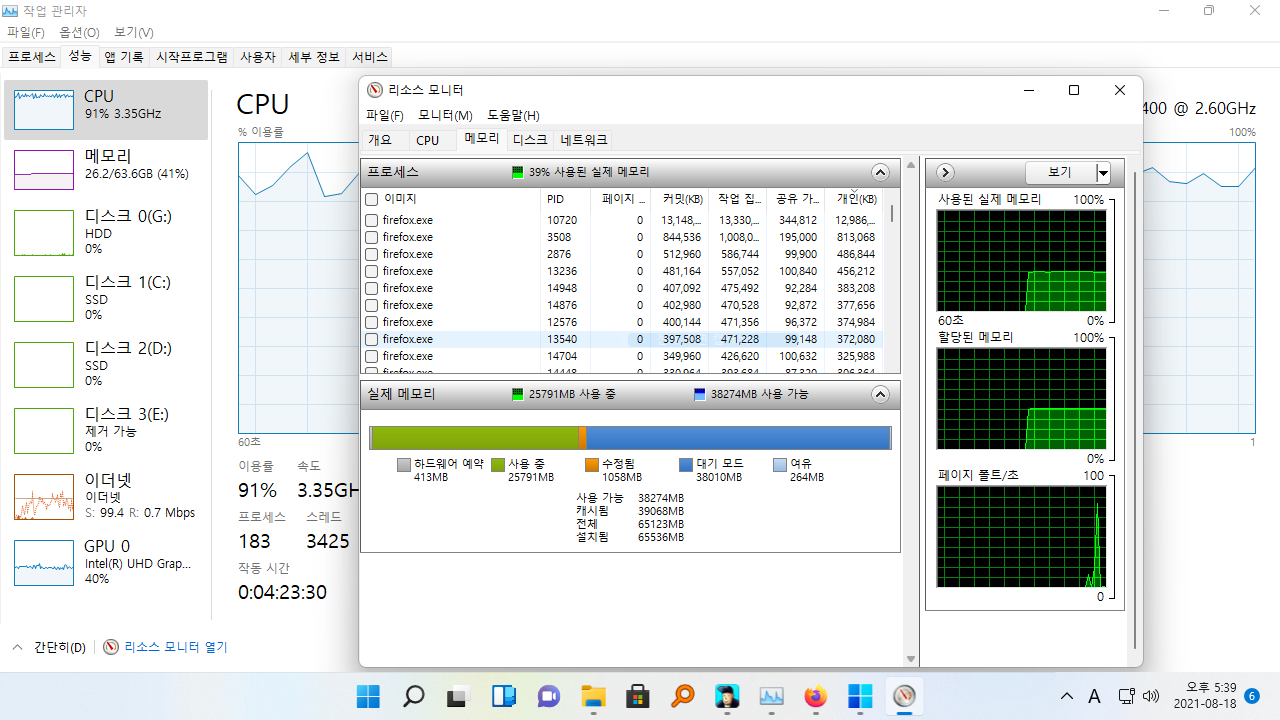Check the select-all Image header checkbox
The height and width of the screenshot is (720, 1280).
coord(372,199)
